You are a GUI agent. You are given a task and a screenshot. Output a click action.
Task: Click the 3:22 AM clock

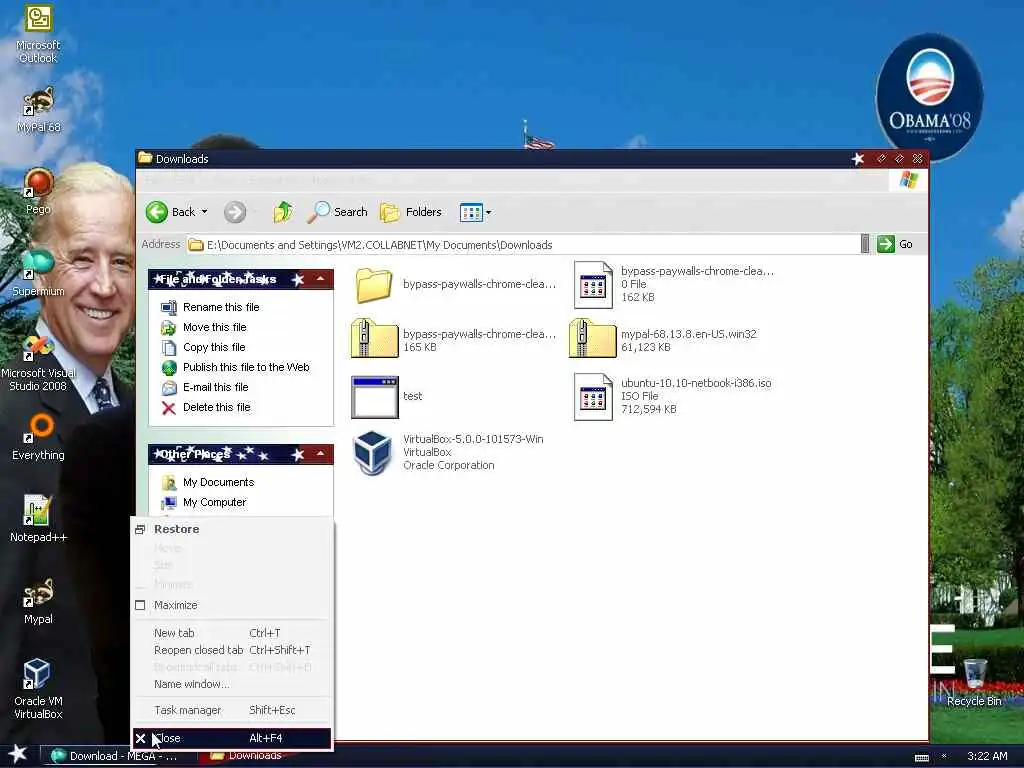coord(987,756)
